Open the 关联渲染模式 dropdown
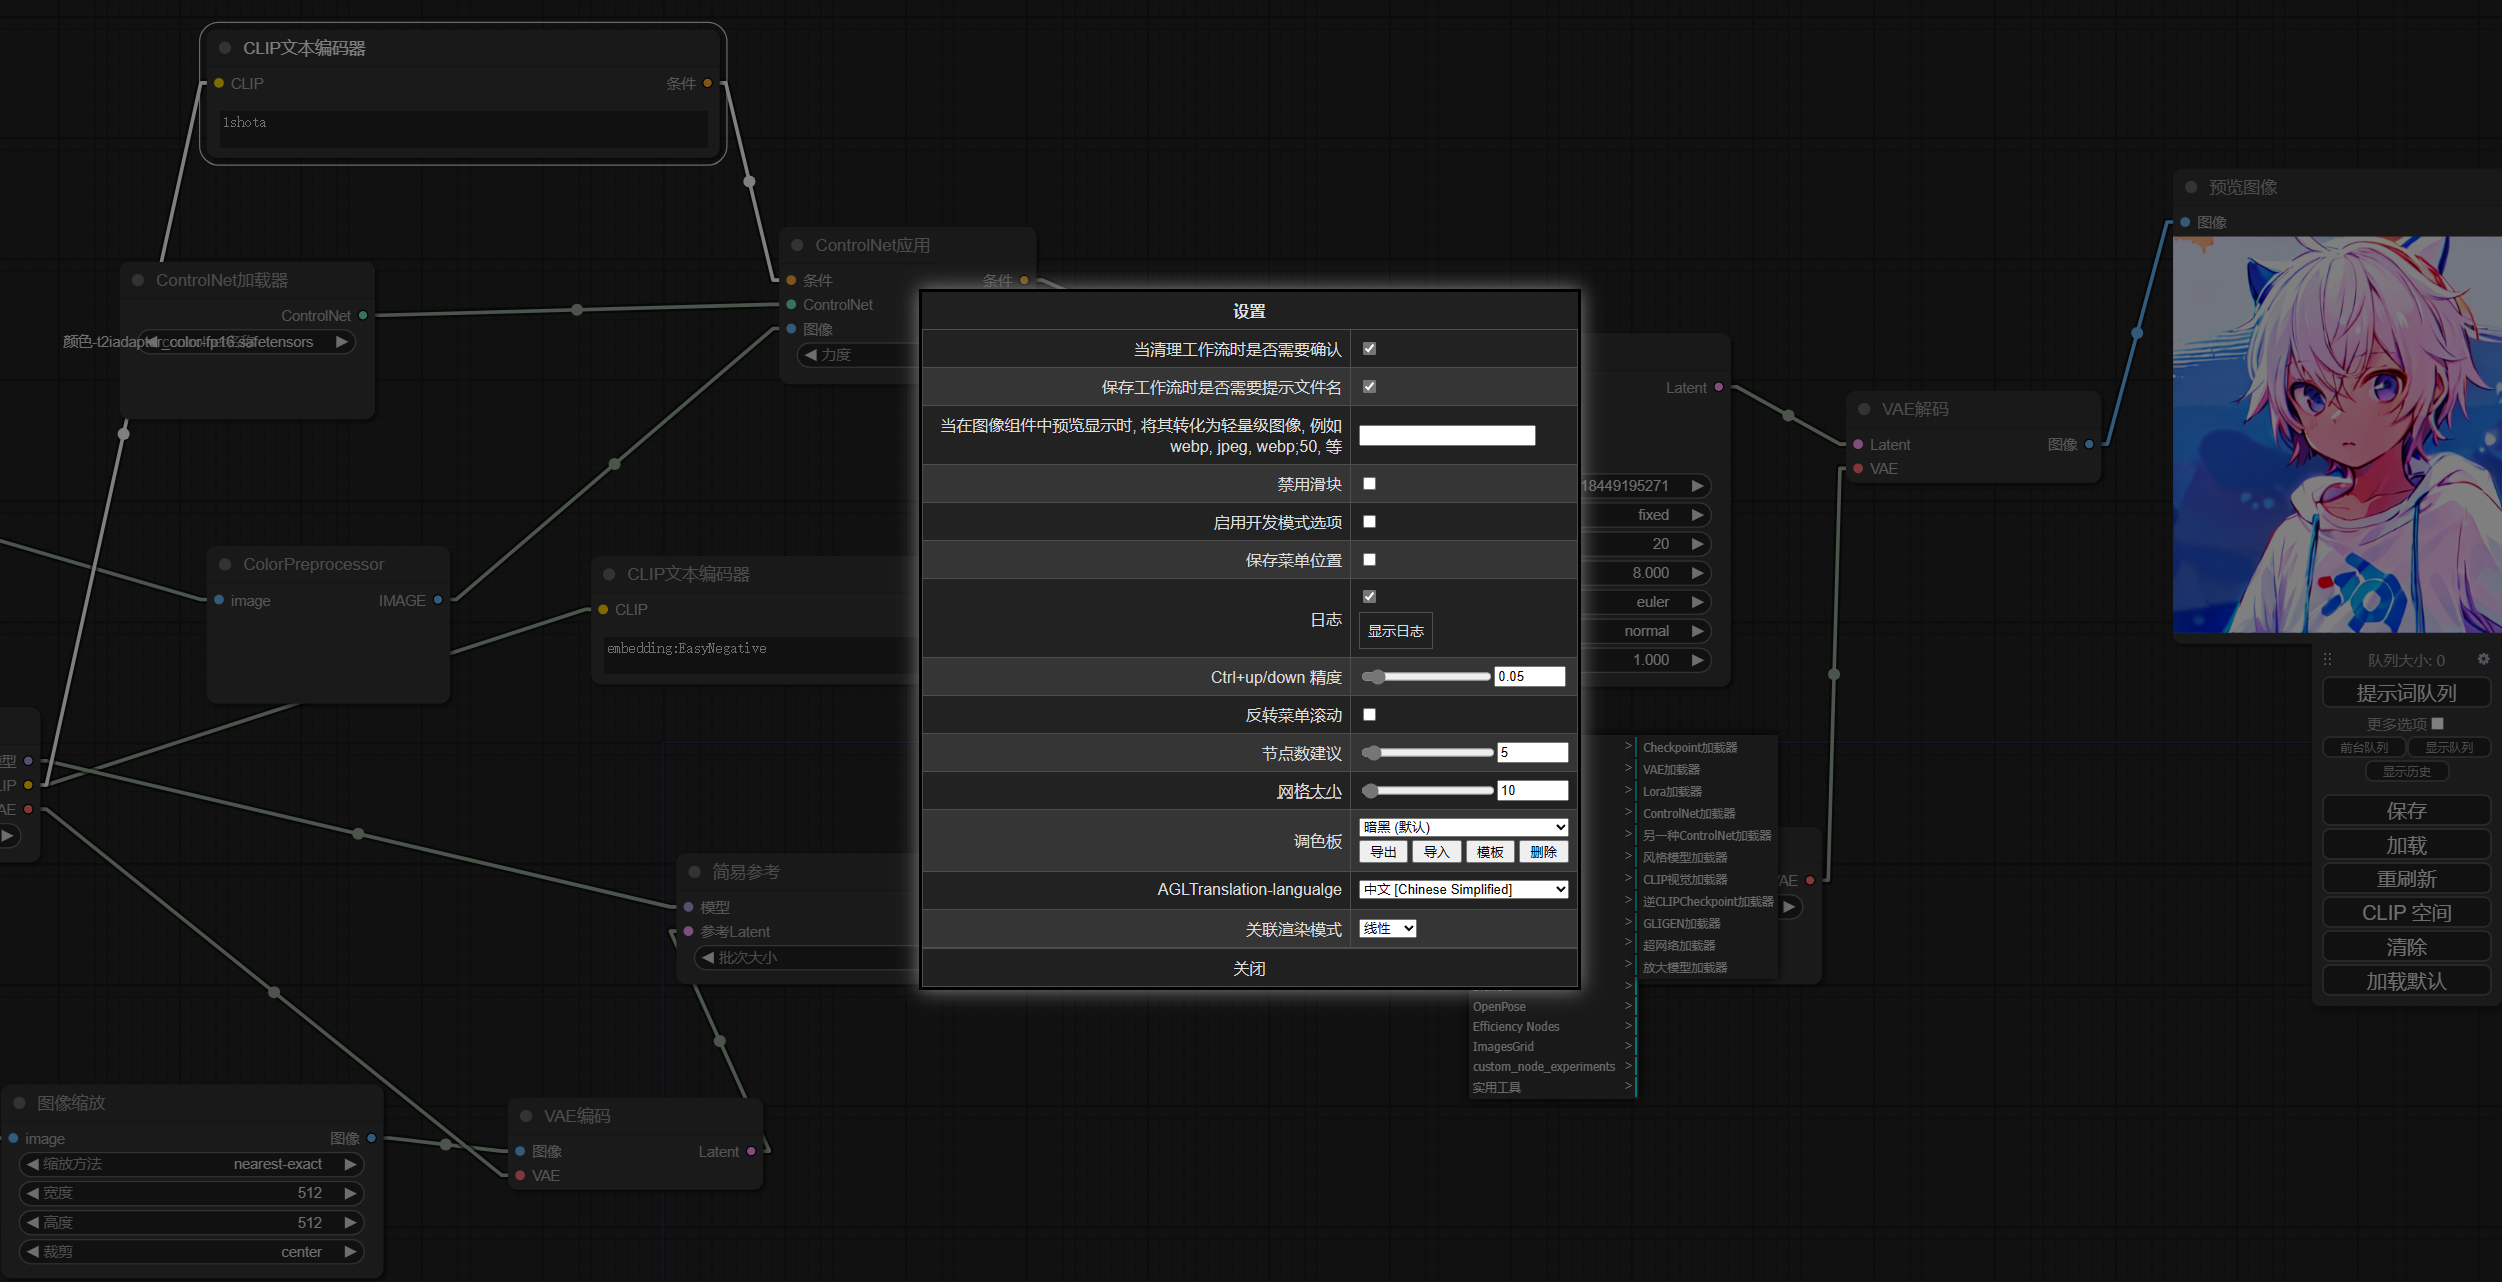This screenshot has height=1282, width=2502. point(1386,928)
